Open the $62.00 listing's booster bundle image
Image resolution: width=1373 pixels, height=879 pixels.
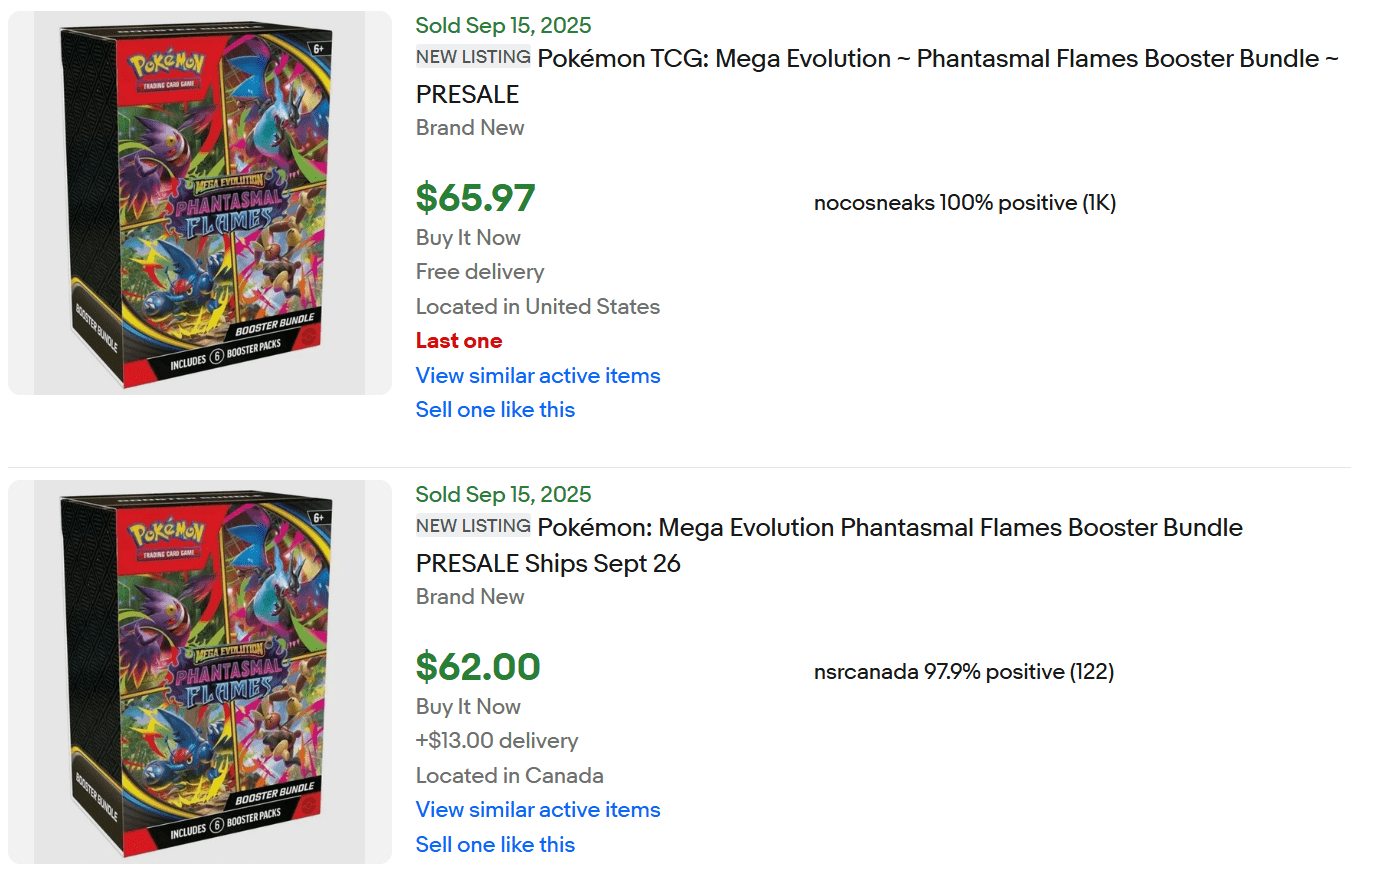pyautogui.click(x=200, y=672)
